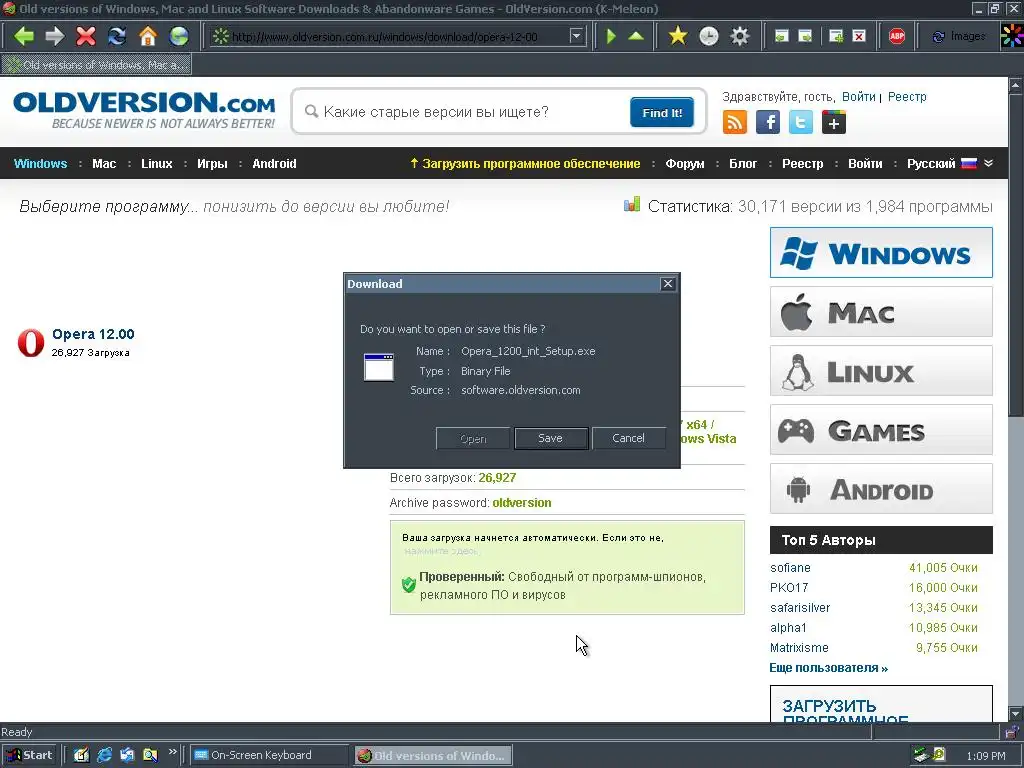Image resolution: width=1024 pixels, height=768 pixels.
Task: Stop page loading with the red X
Action: tap(86, 36)
